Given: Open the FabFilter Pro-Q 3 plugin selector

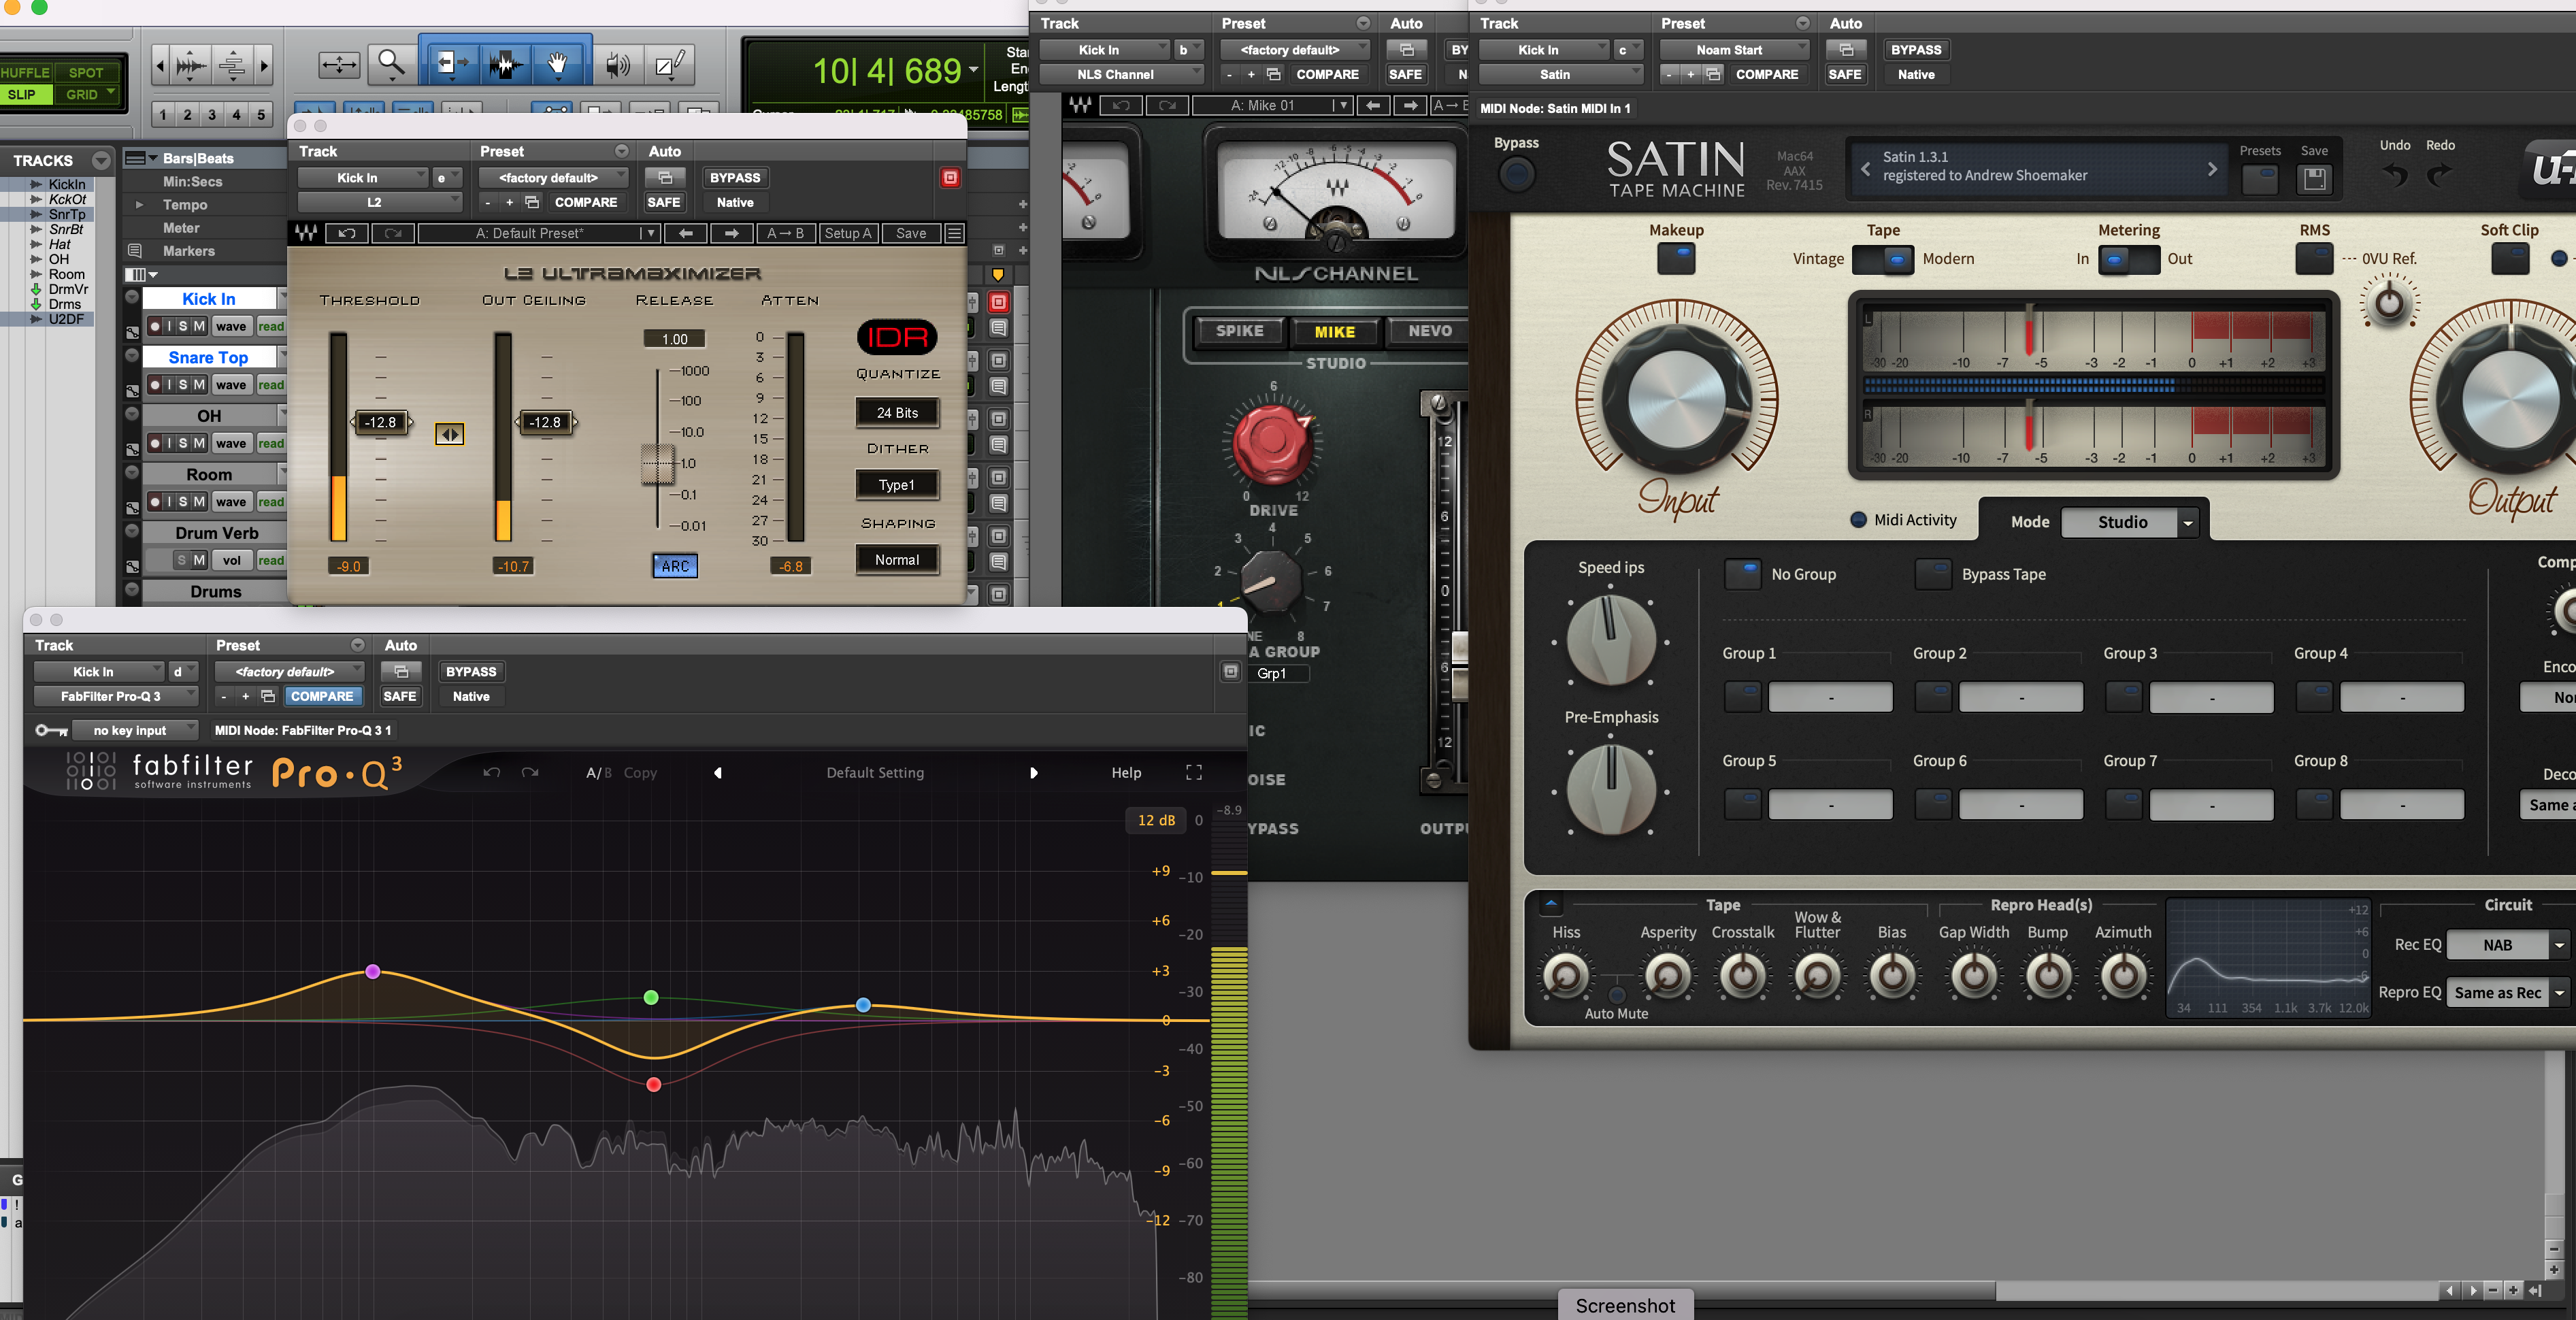Looking at the screenshot, I should 116,696.
